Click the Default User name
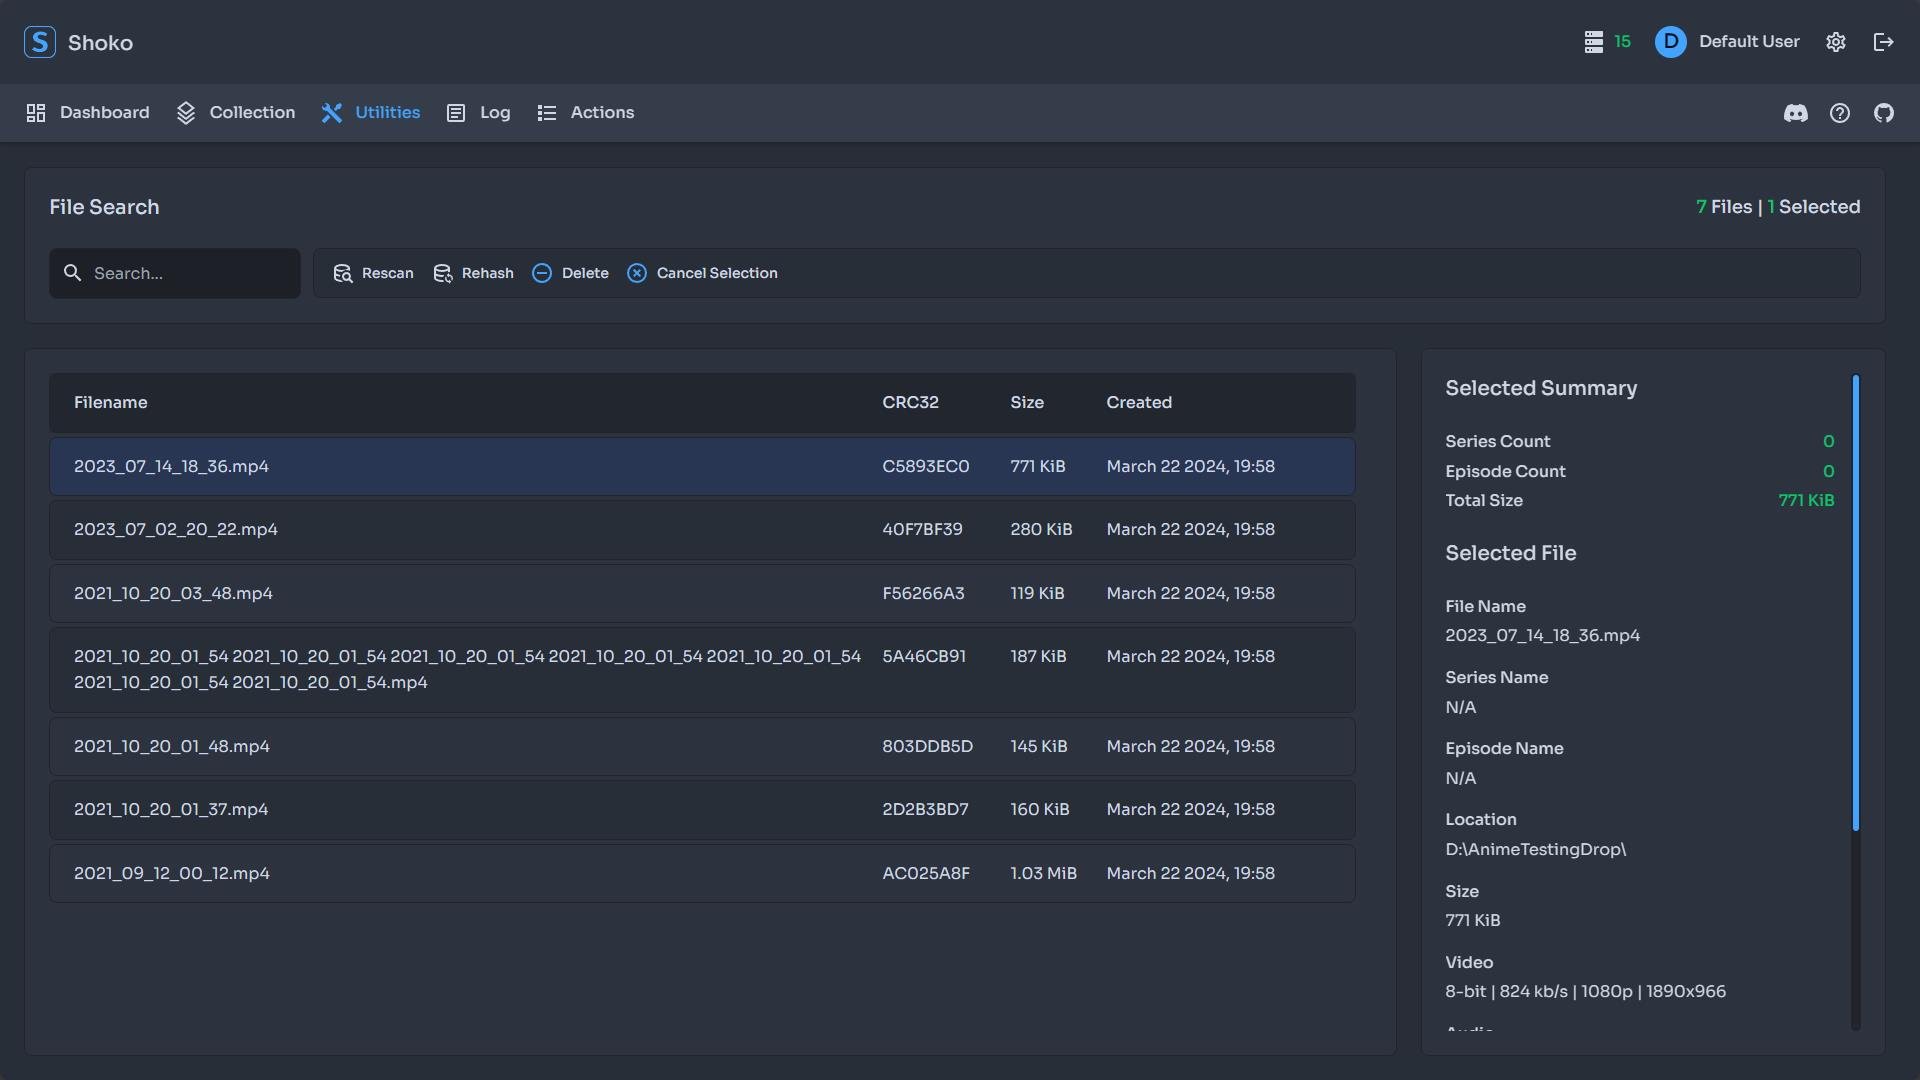 click(1749, 42)
